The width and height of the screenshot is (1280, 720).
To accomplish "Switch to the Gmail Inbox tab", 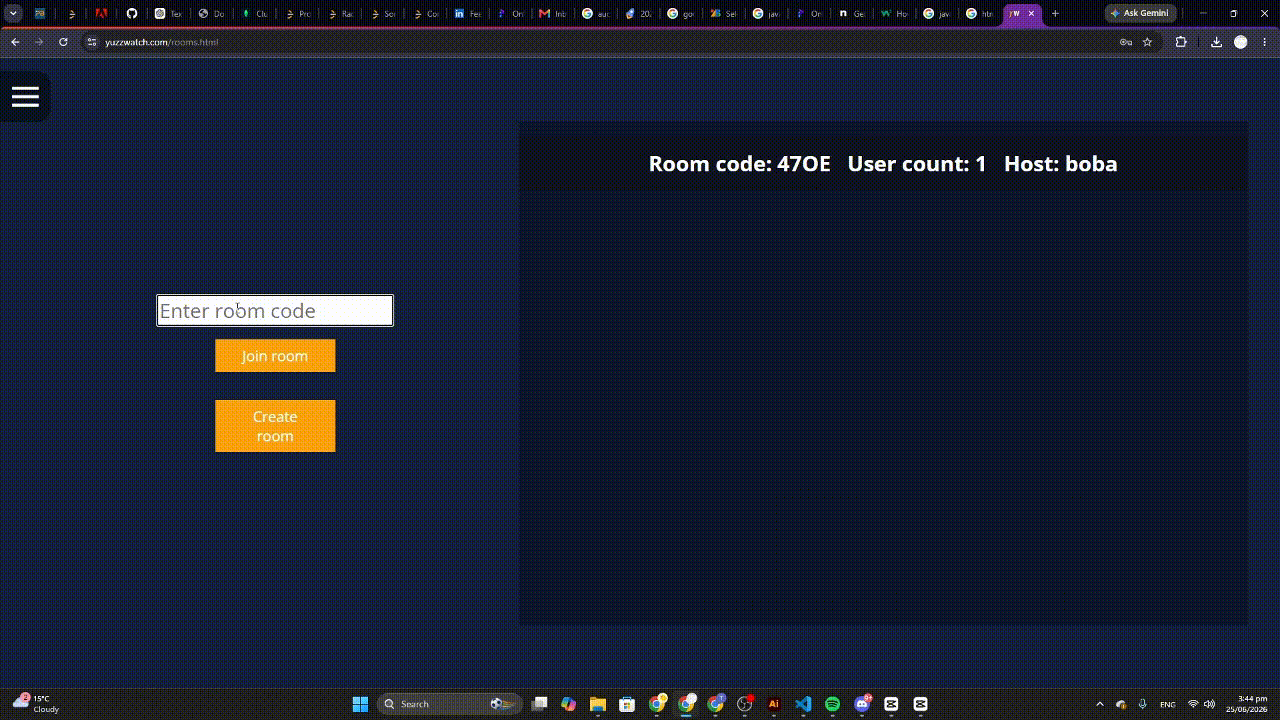I will (552, 13).
